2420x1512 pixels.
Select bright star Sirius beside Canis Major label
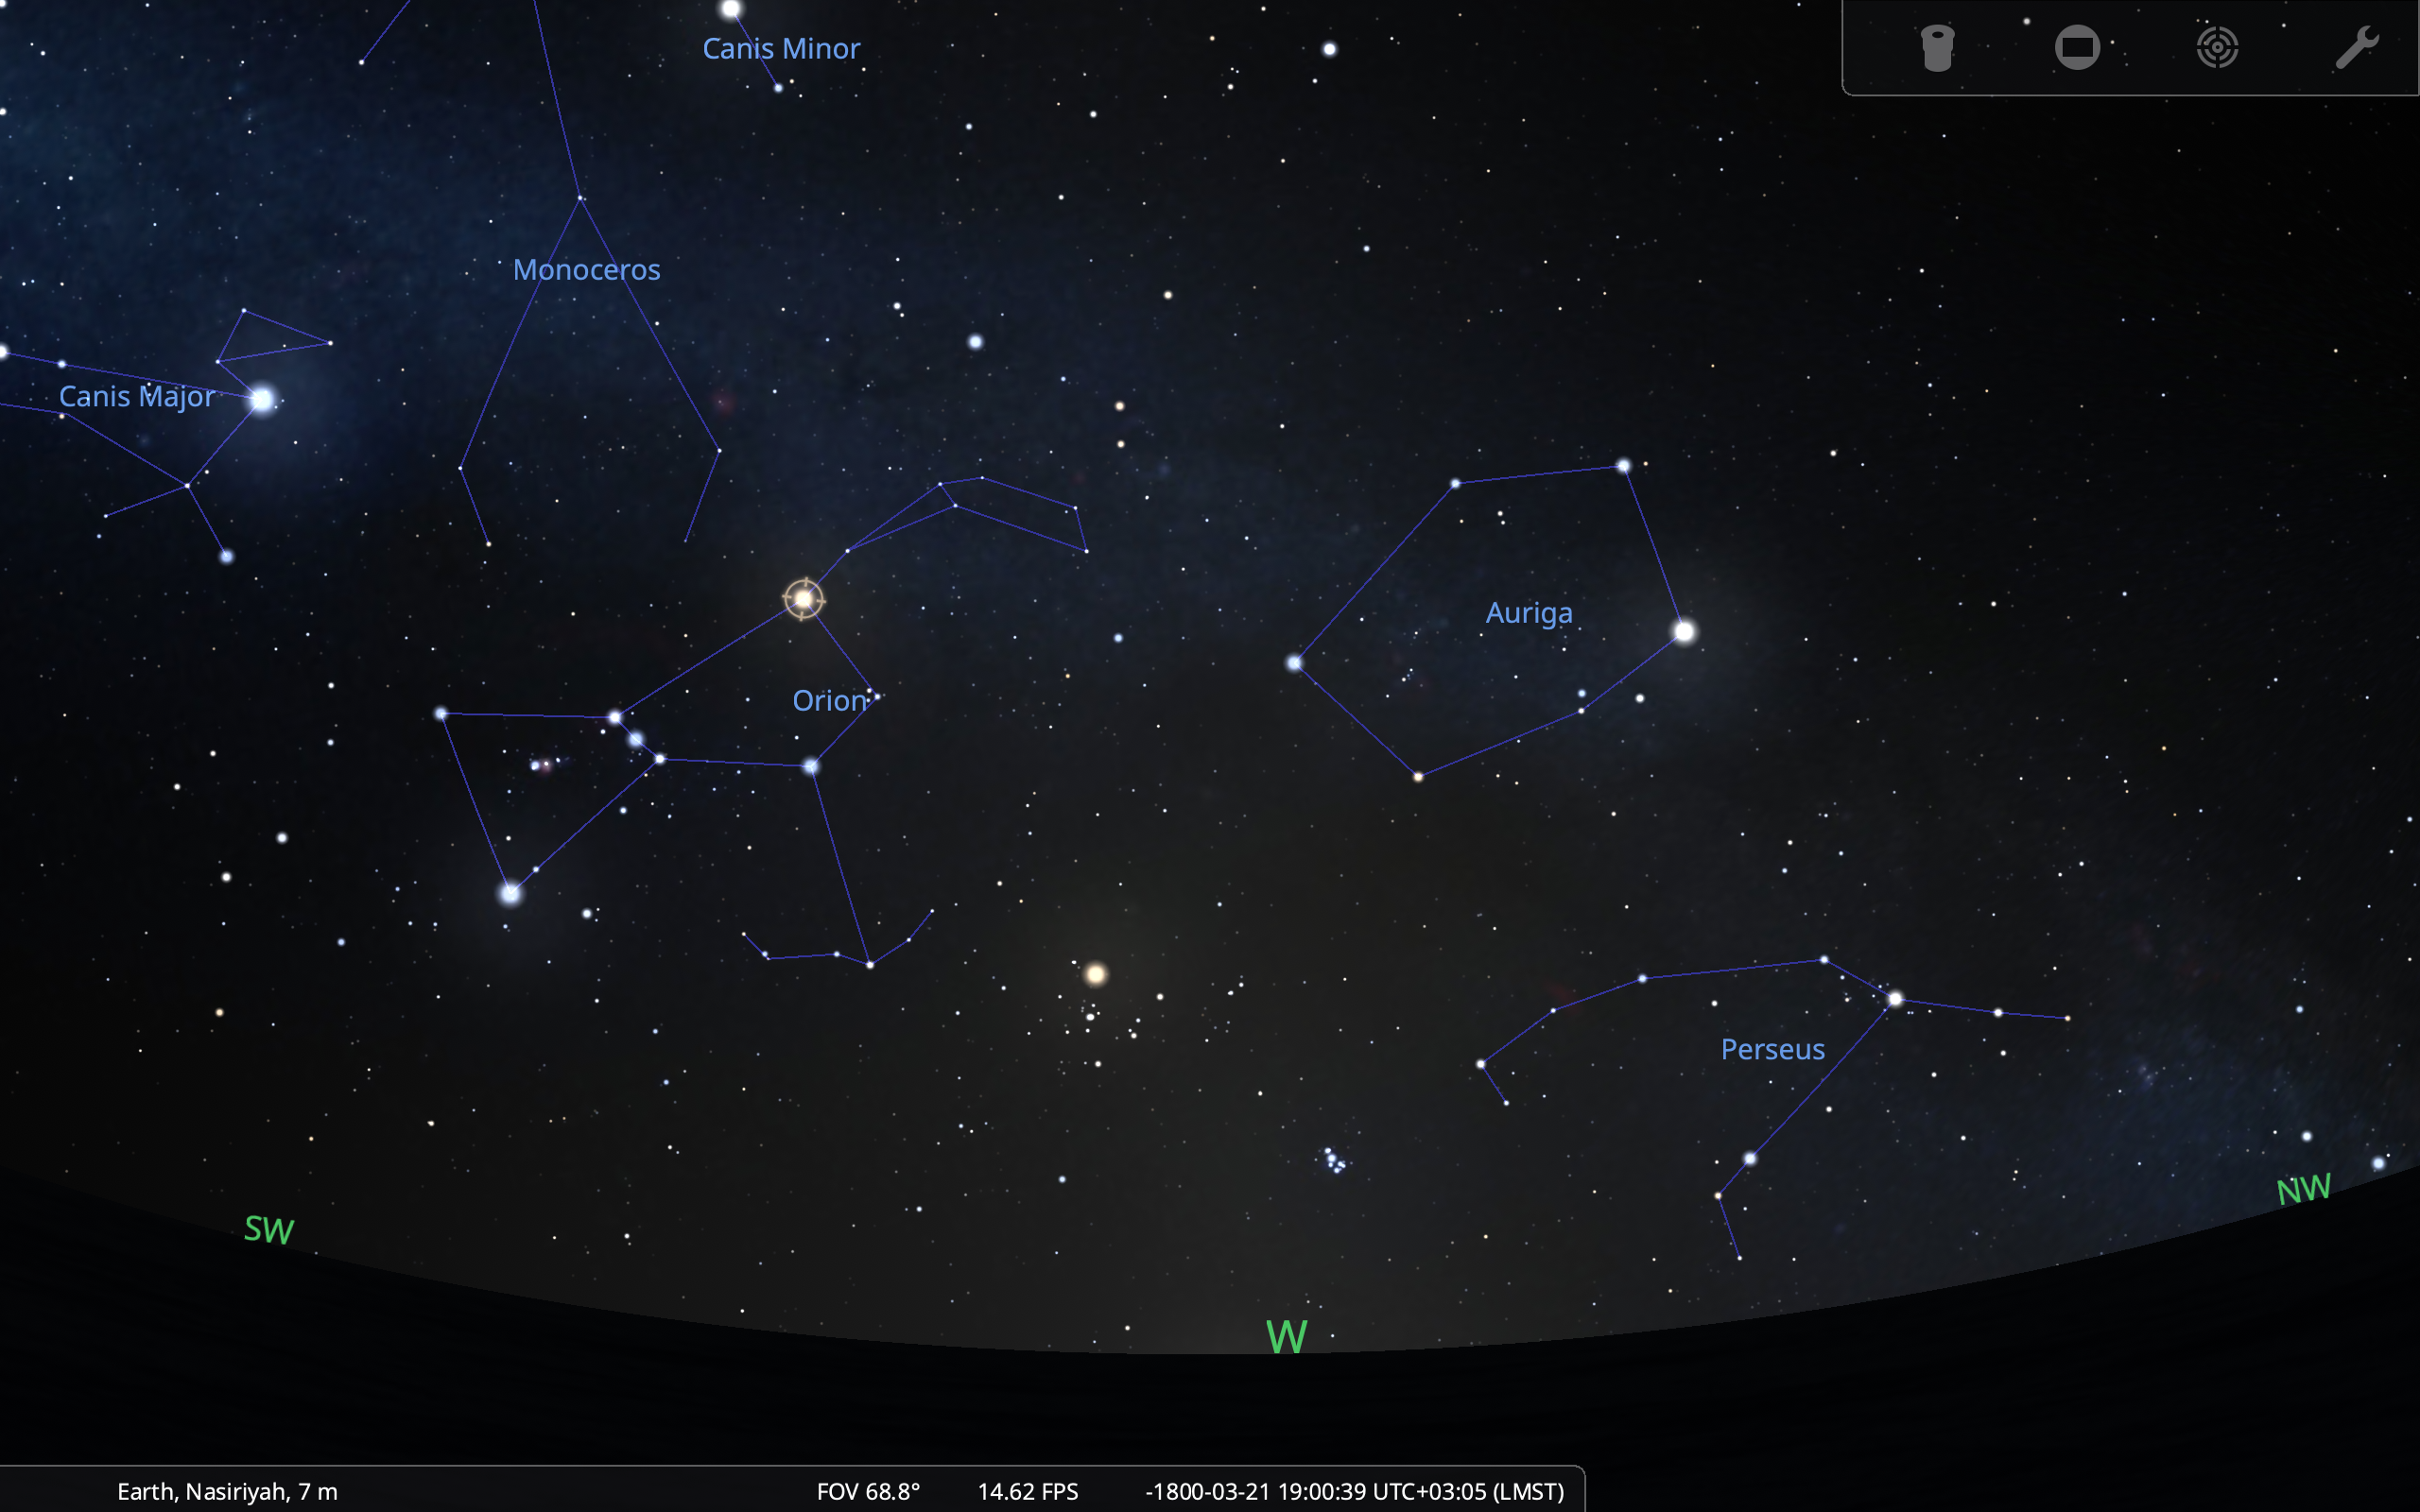[262, 400]
